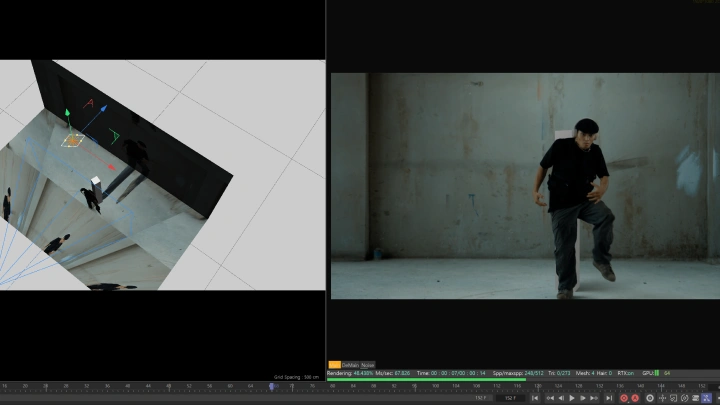Click the highlighted blue icon at the timeline's right end
720x405 pixels.
[706, 398]
